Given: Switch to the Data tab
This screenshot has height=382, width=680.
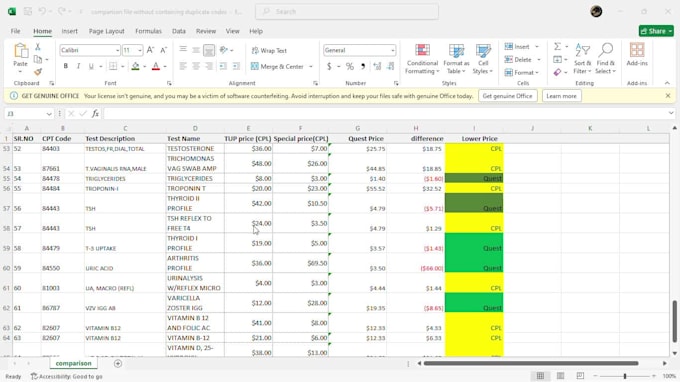Looking at the screenshot, I should pyautogui.click(x=179, y=31).
